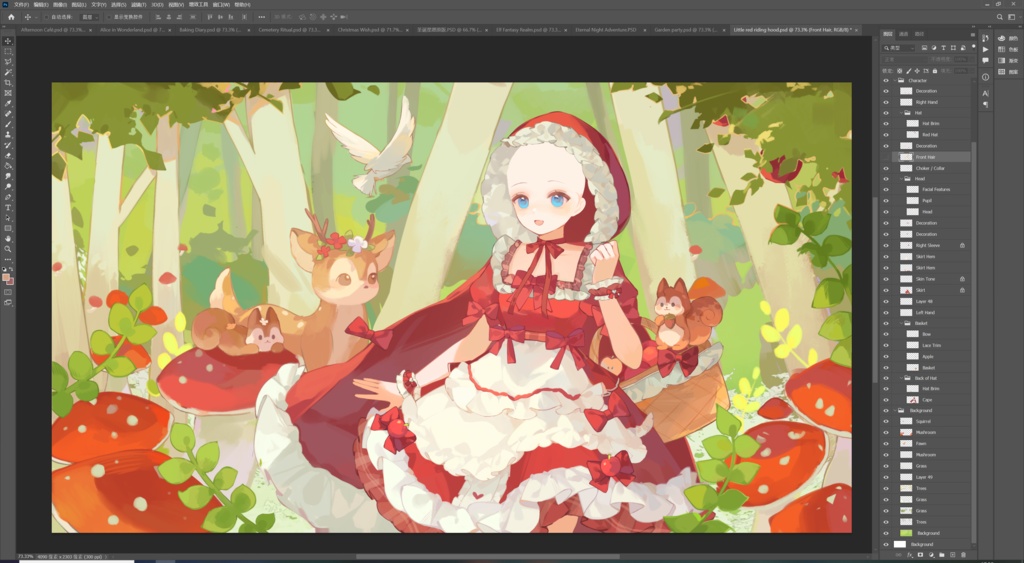Viewport: 1024px width, 563px height.
Task: Select the Move tool in the toolbox
Action: tap(8, 41)
